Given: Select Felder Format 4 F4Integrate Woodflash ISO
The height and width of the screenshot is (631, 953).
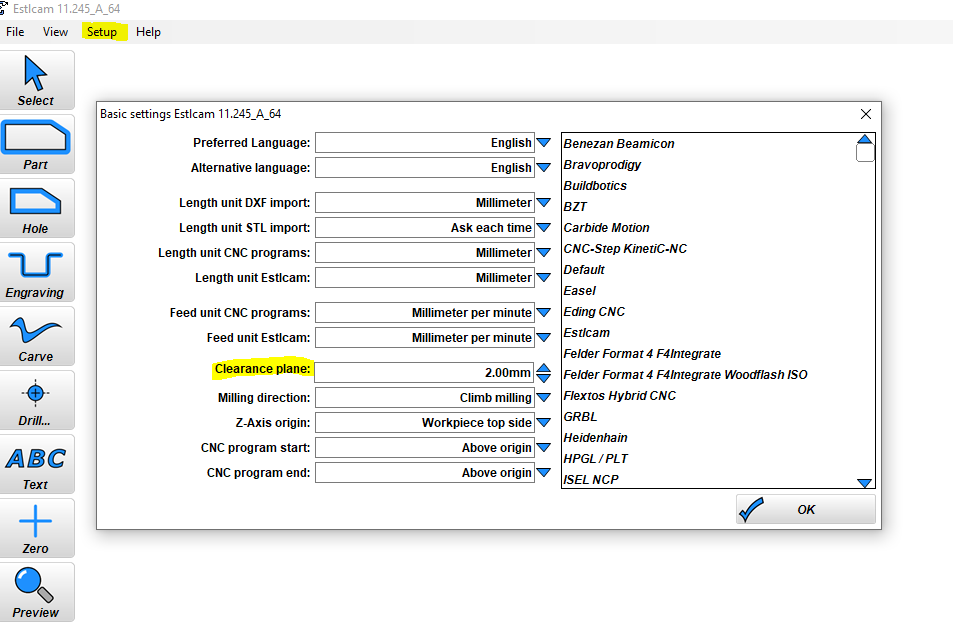Looking at the screenshot, I should [x=686, y=375].
